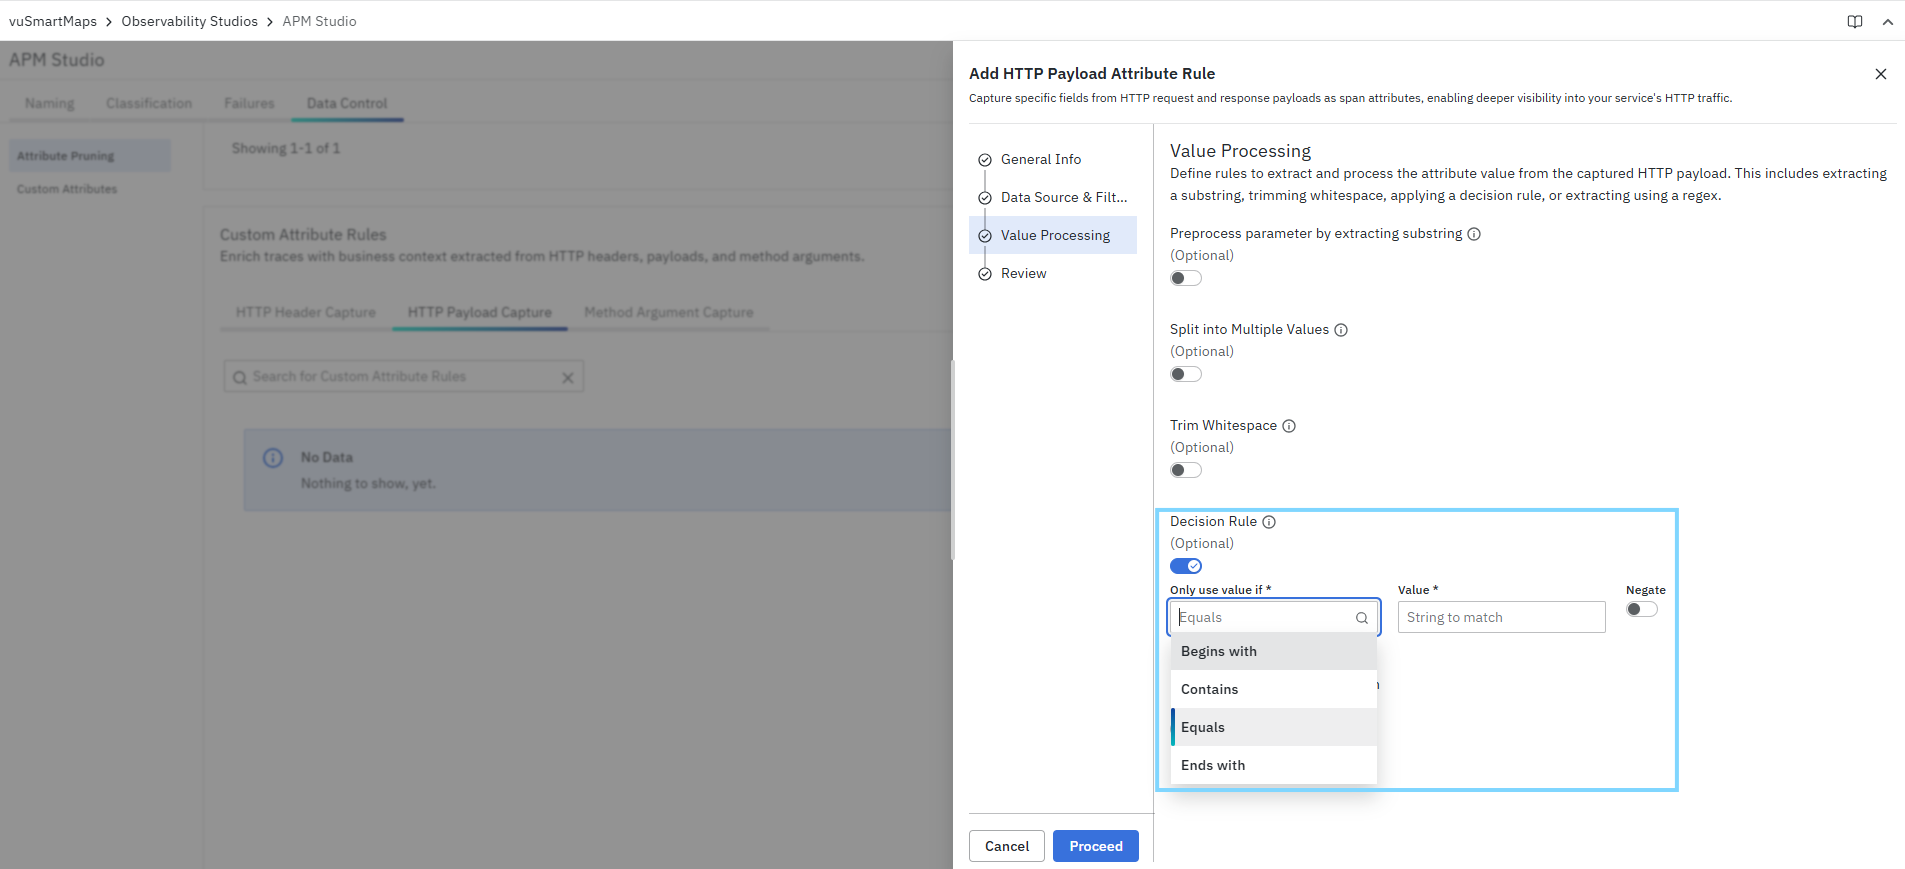Choose Contains option

[x=1274, y=689]
